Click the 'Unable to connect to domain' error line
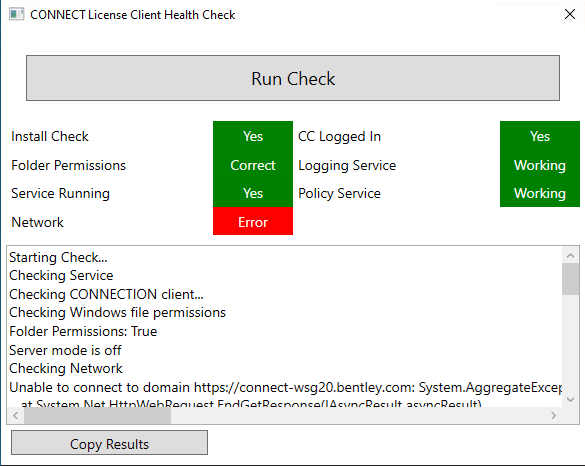 point(285,387)
